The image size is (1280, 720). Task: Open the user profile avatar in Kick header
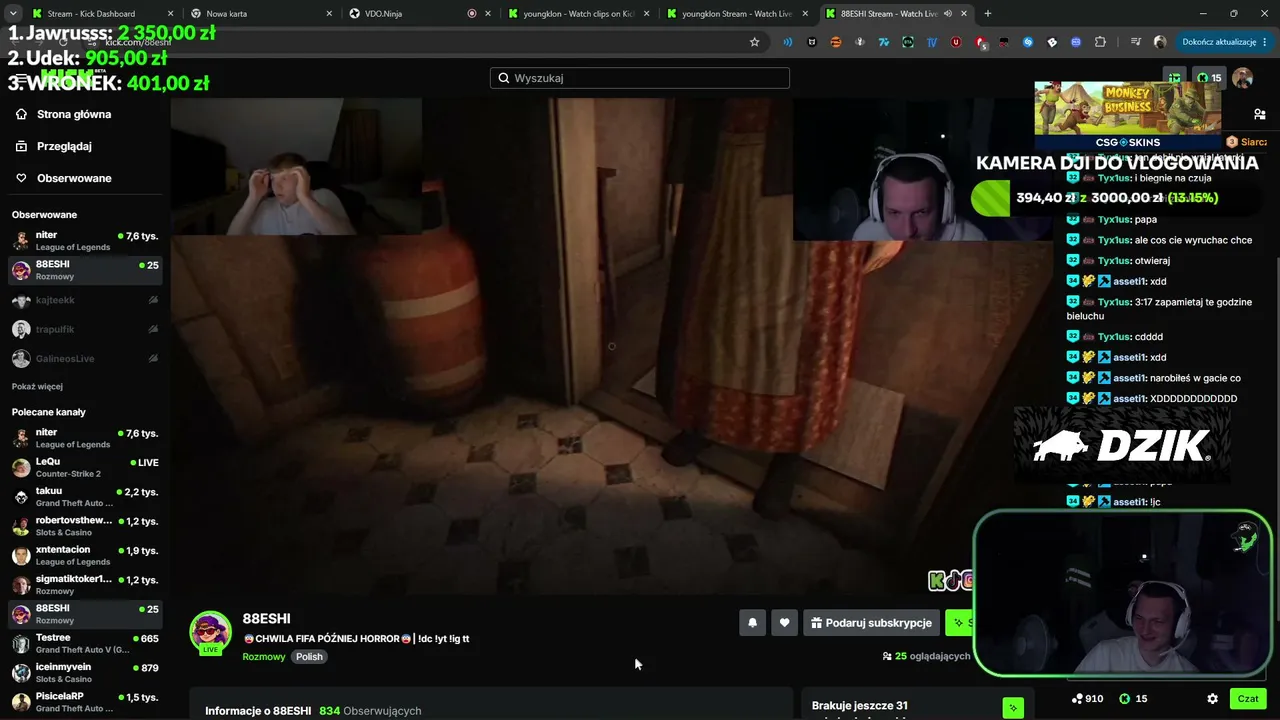(x=1242, y=78)
